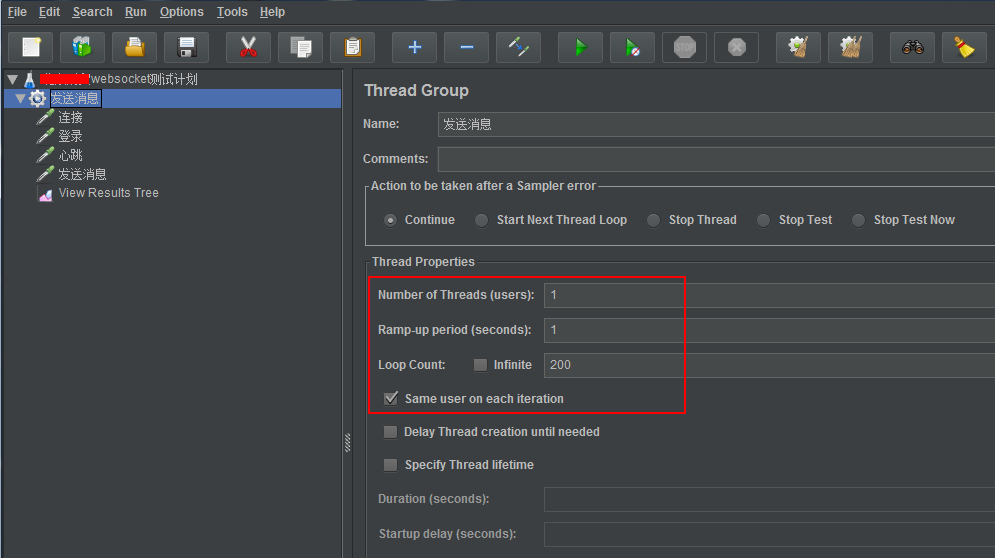Click the Clear all broom icons
This screenshot has height=558, width=995.
[850, 47]
